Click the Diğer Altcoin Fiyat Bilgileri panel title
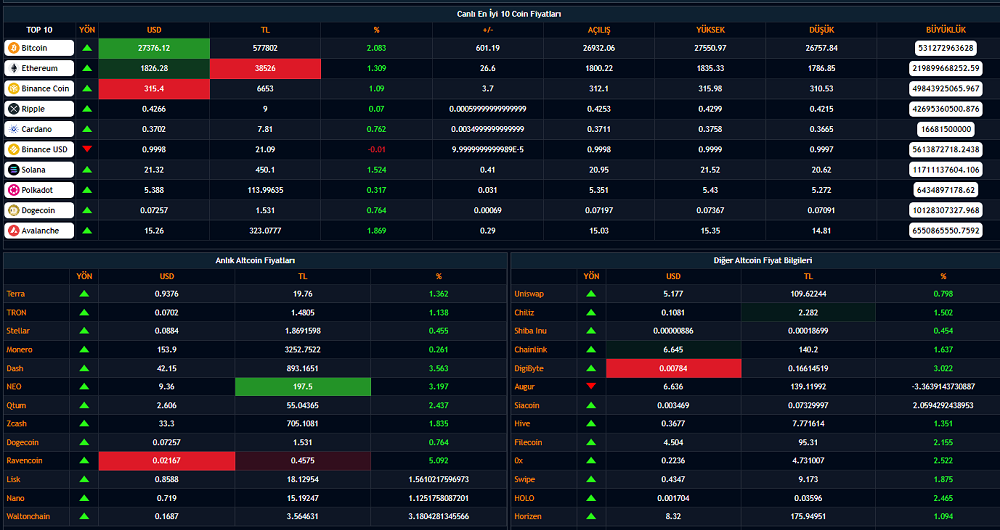Screen dimensions: 1000x530 pos(762,260)
